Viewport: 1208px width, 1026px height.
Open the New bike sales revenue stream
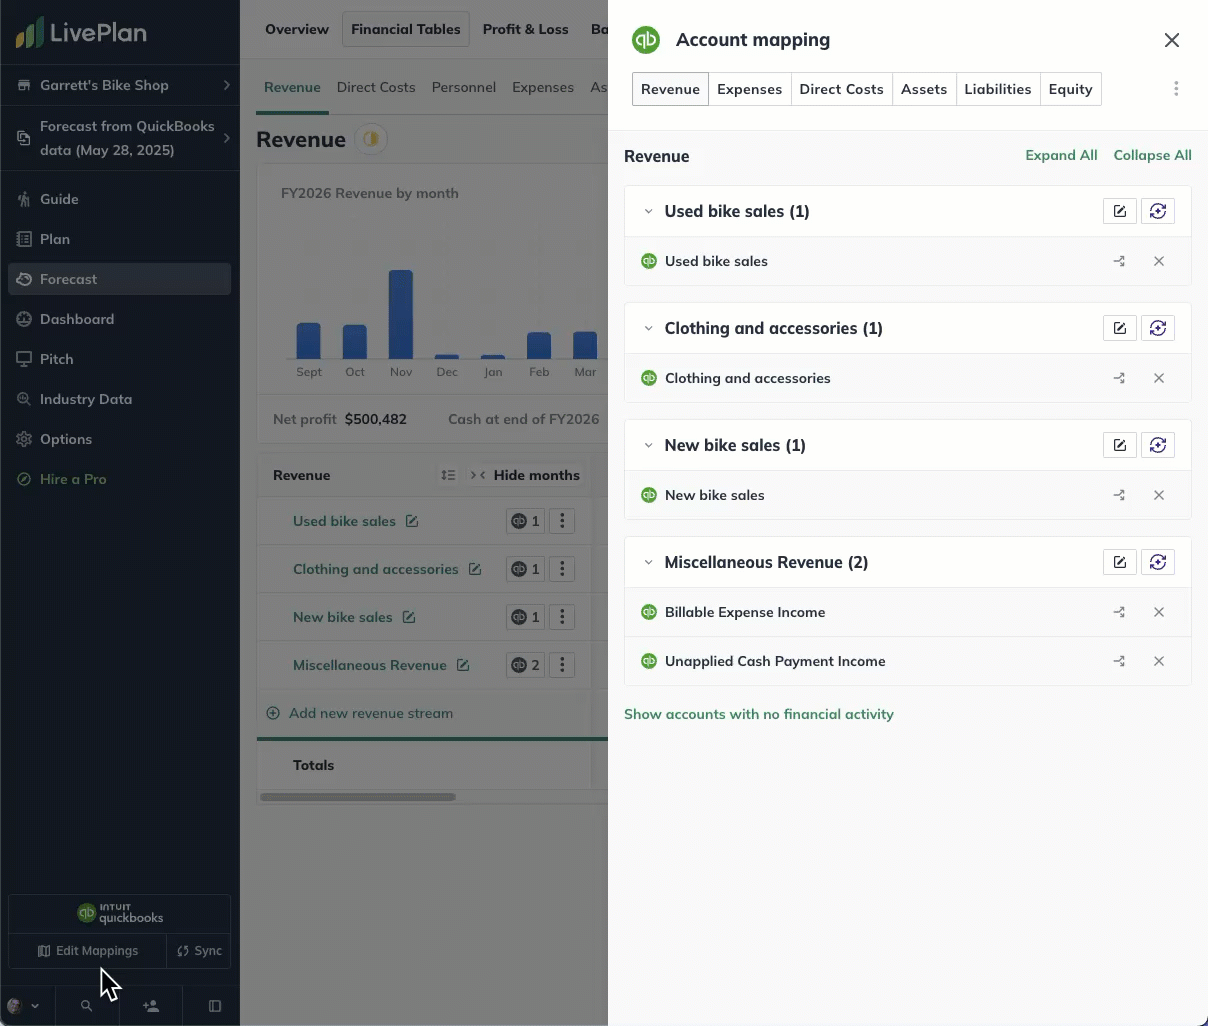343,617
